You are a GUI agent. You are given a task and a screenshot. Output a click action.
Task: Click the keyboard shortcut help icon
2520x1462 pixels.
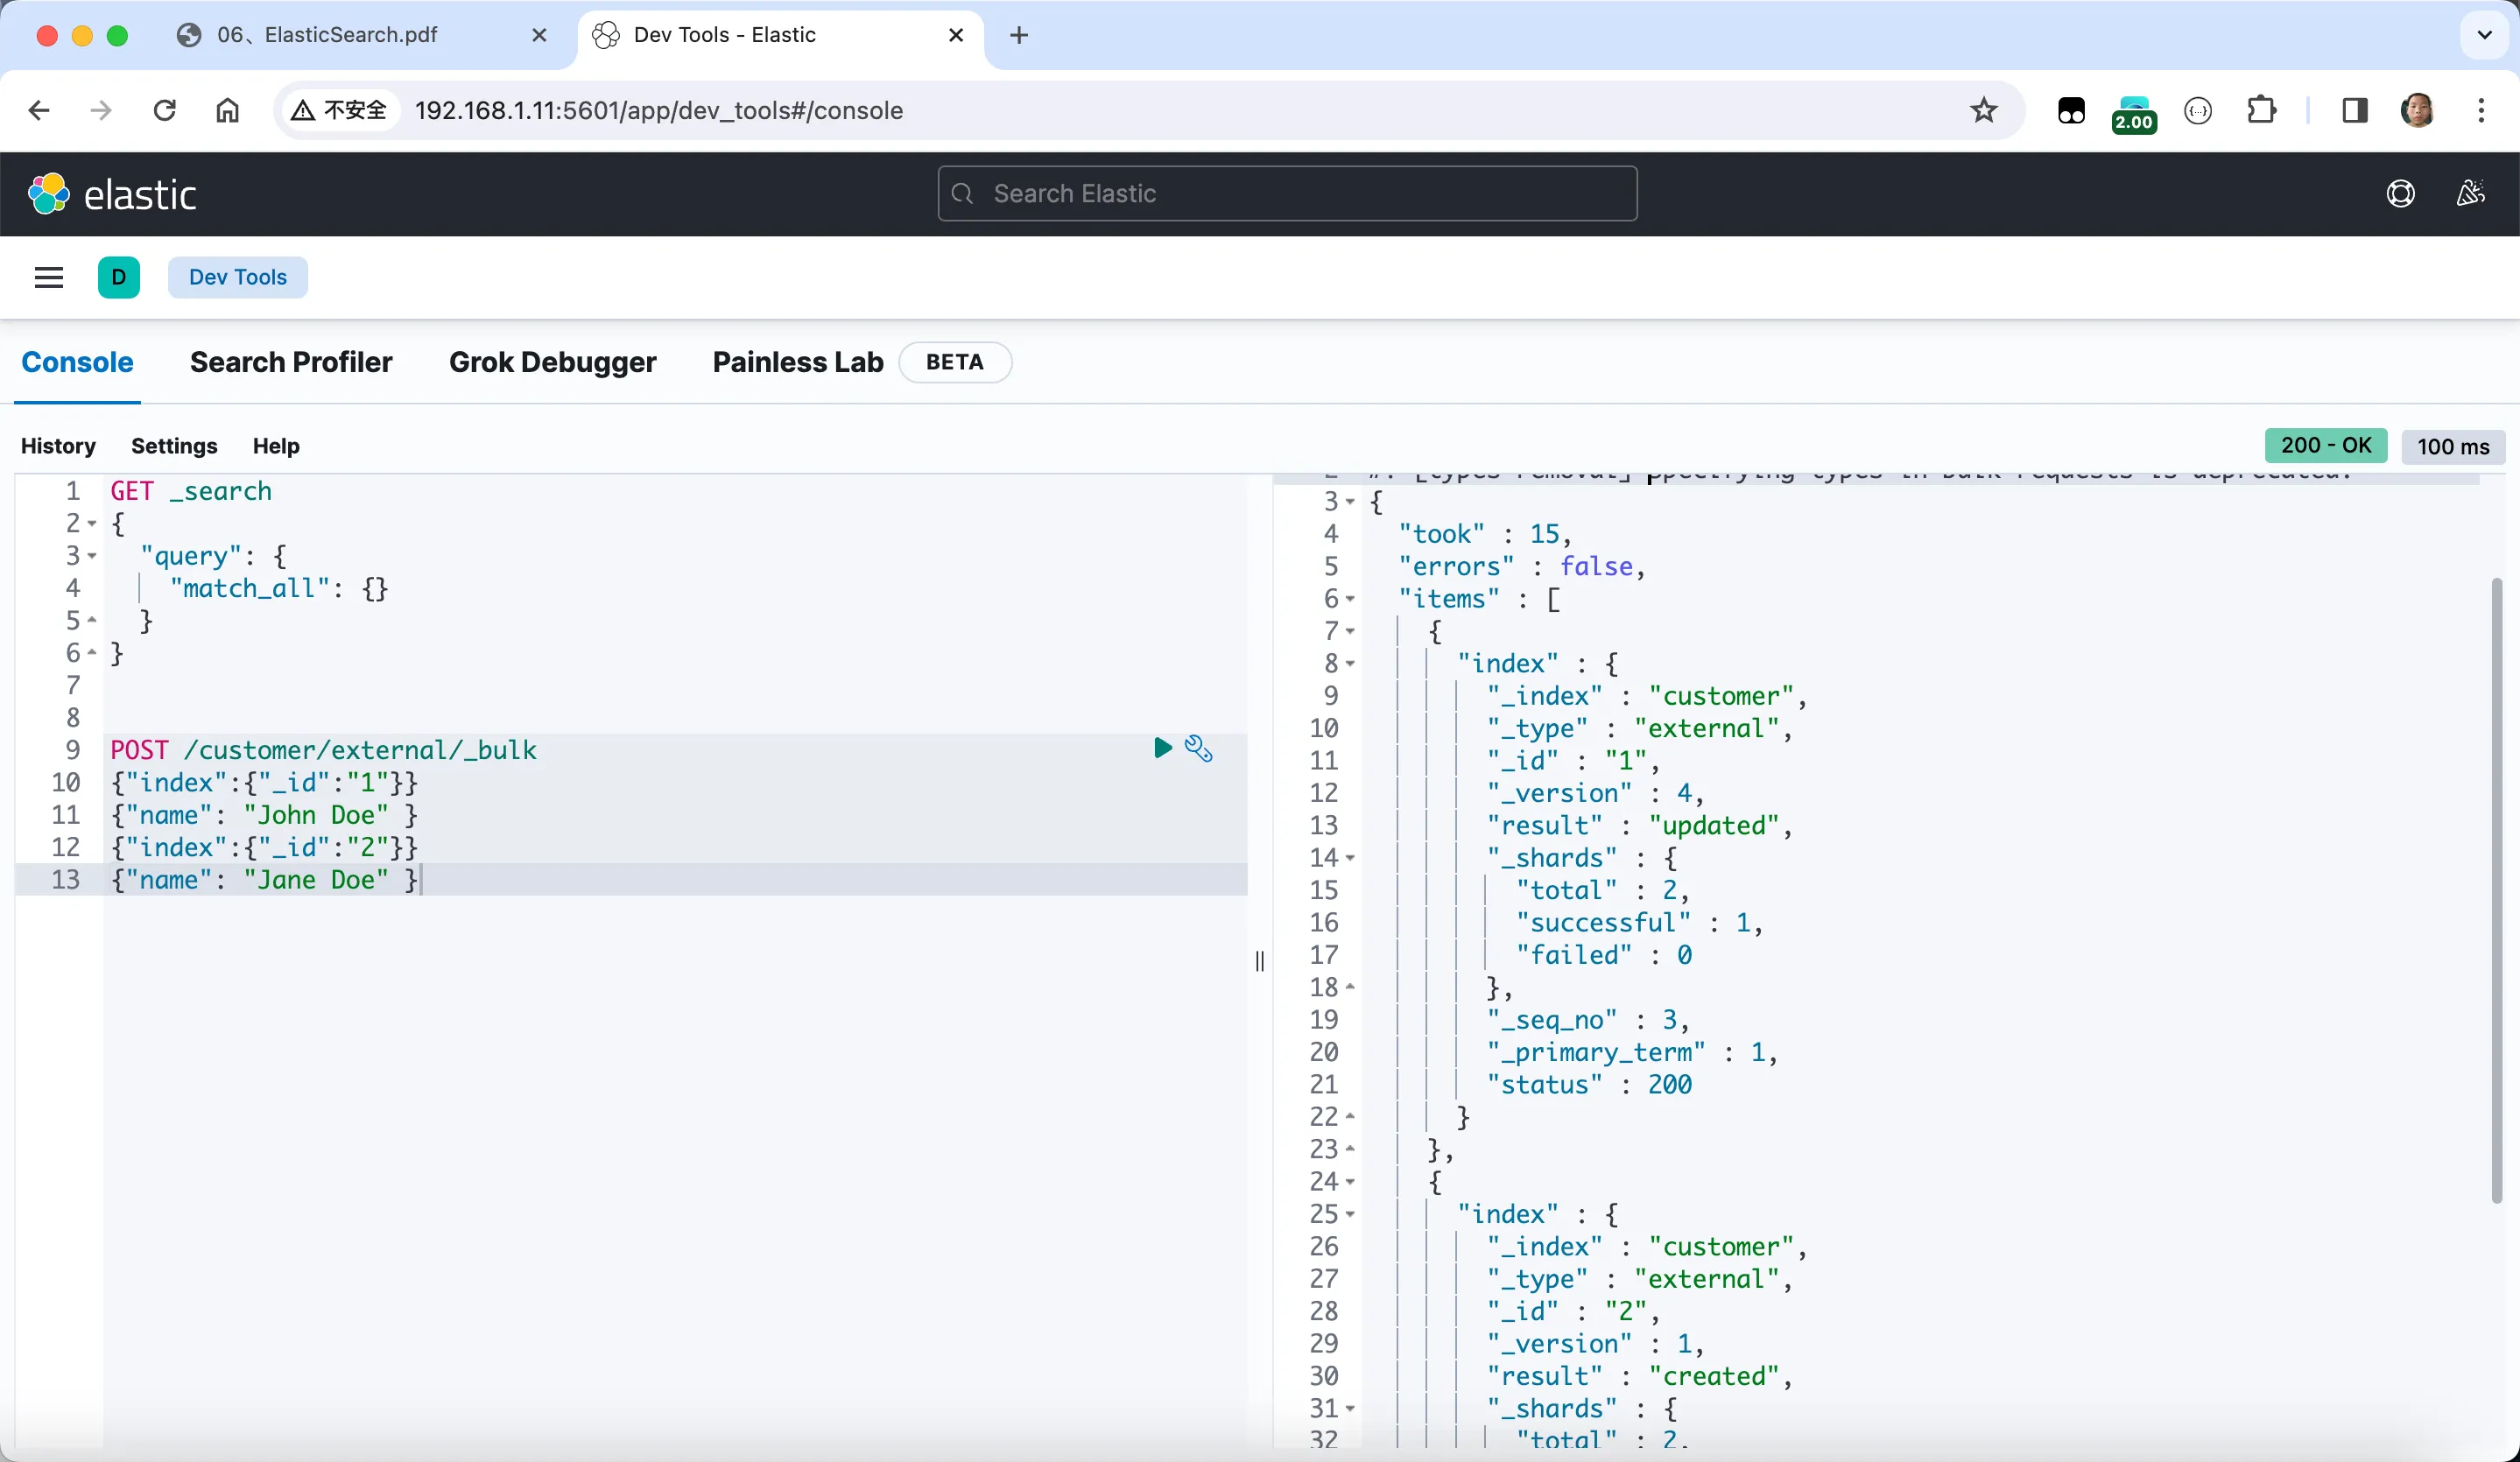coord(275,446)
